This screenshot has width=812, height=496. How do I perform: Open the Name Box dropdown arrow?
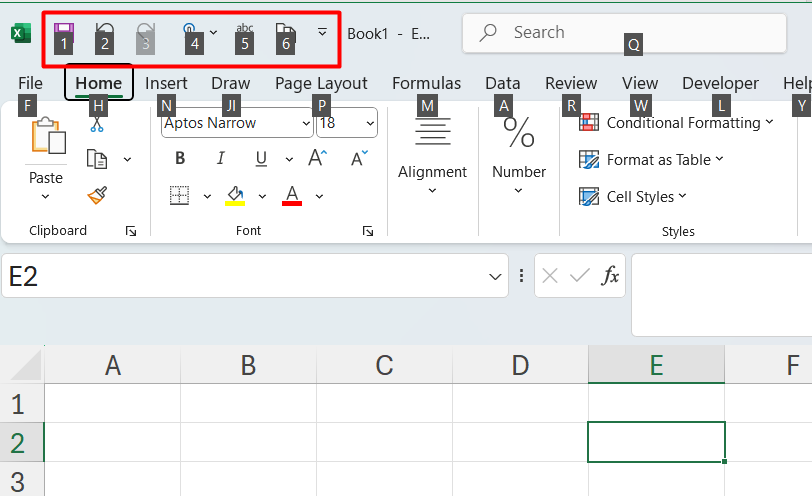click(495, 276)
